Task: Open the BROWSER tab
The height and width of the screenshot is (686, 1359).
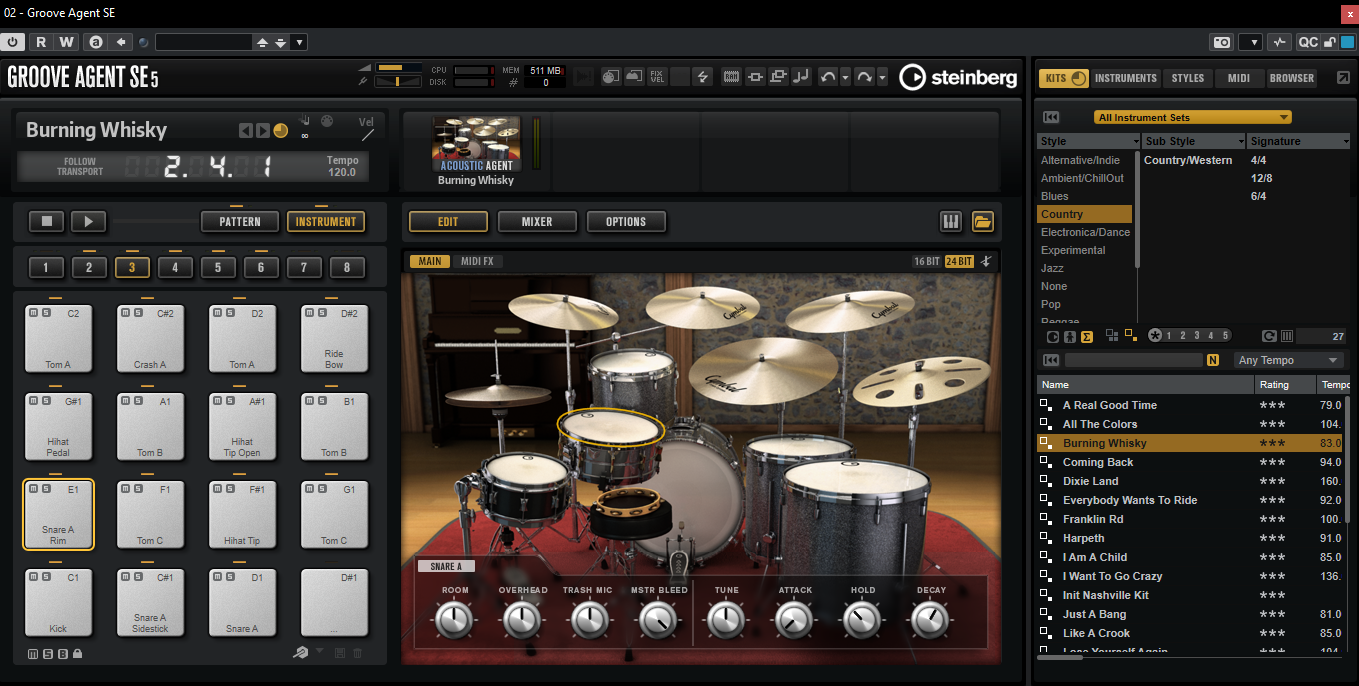Action: tap(1292, 78)
